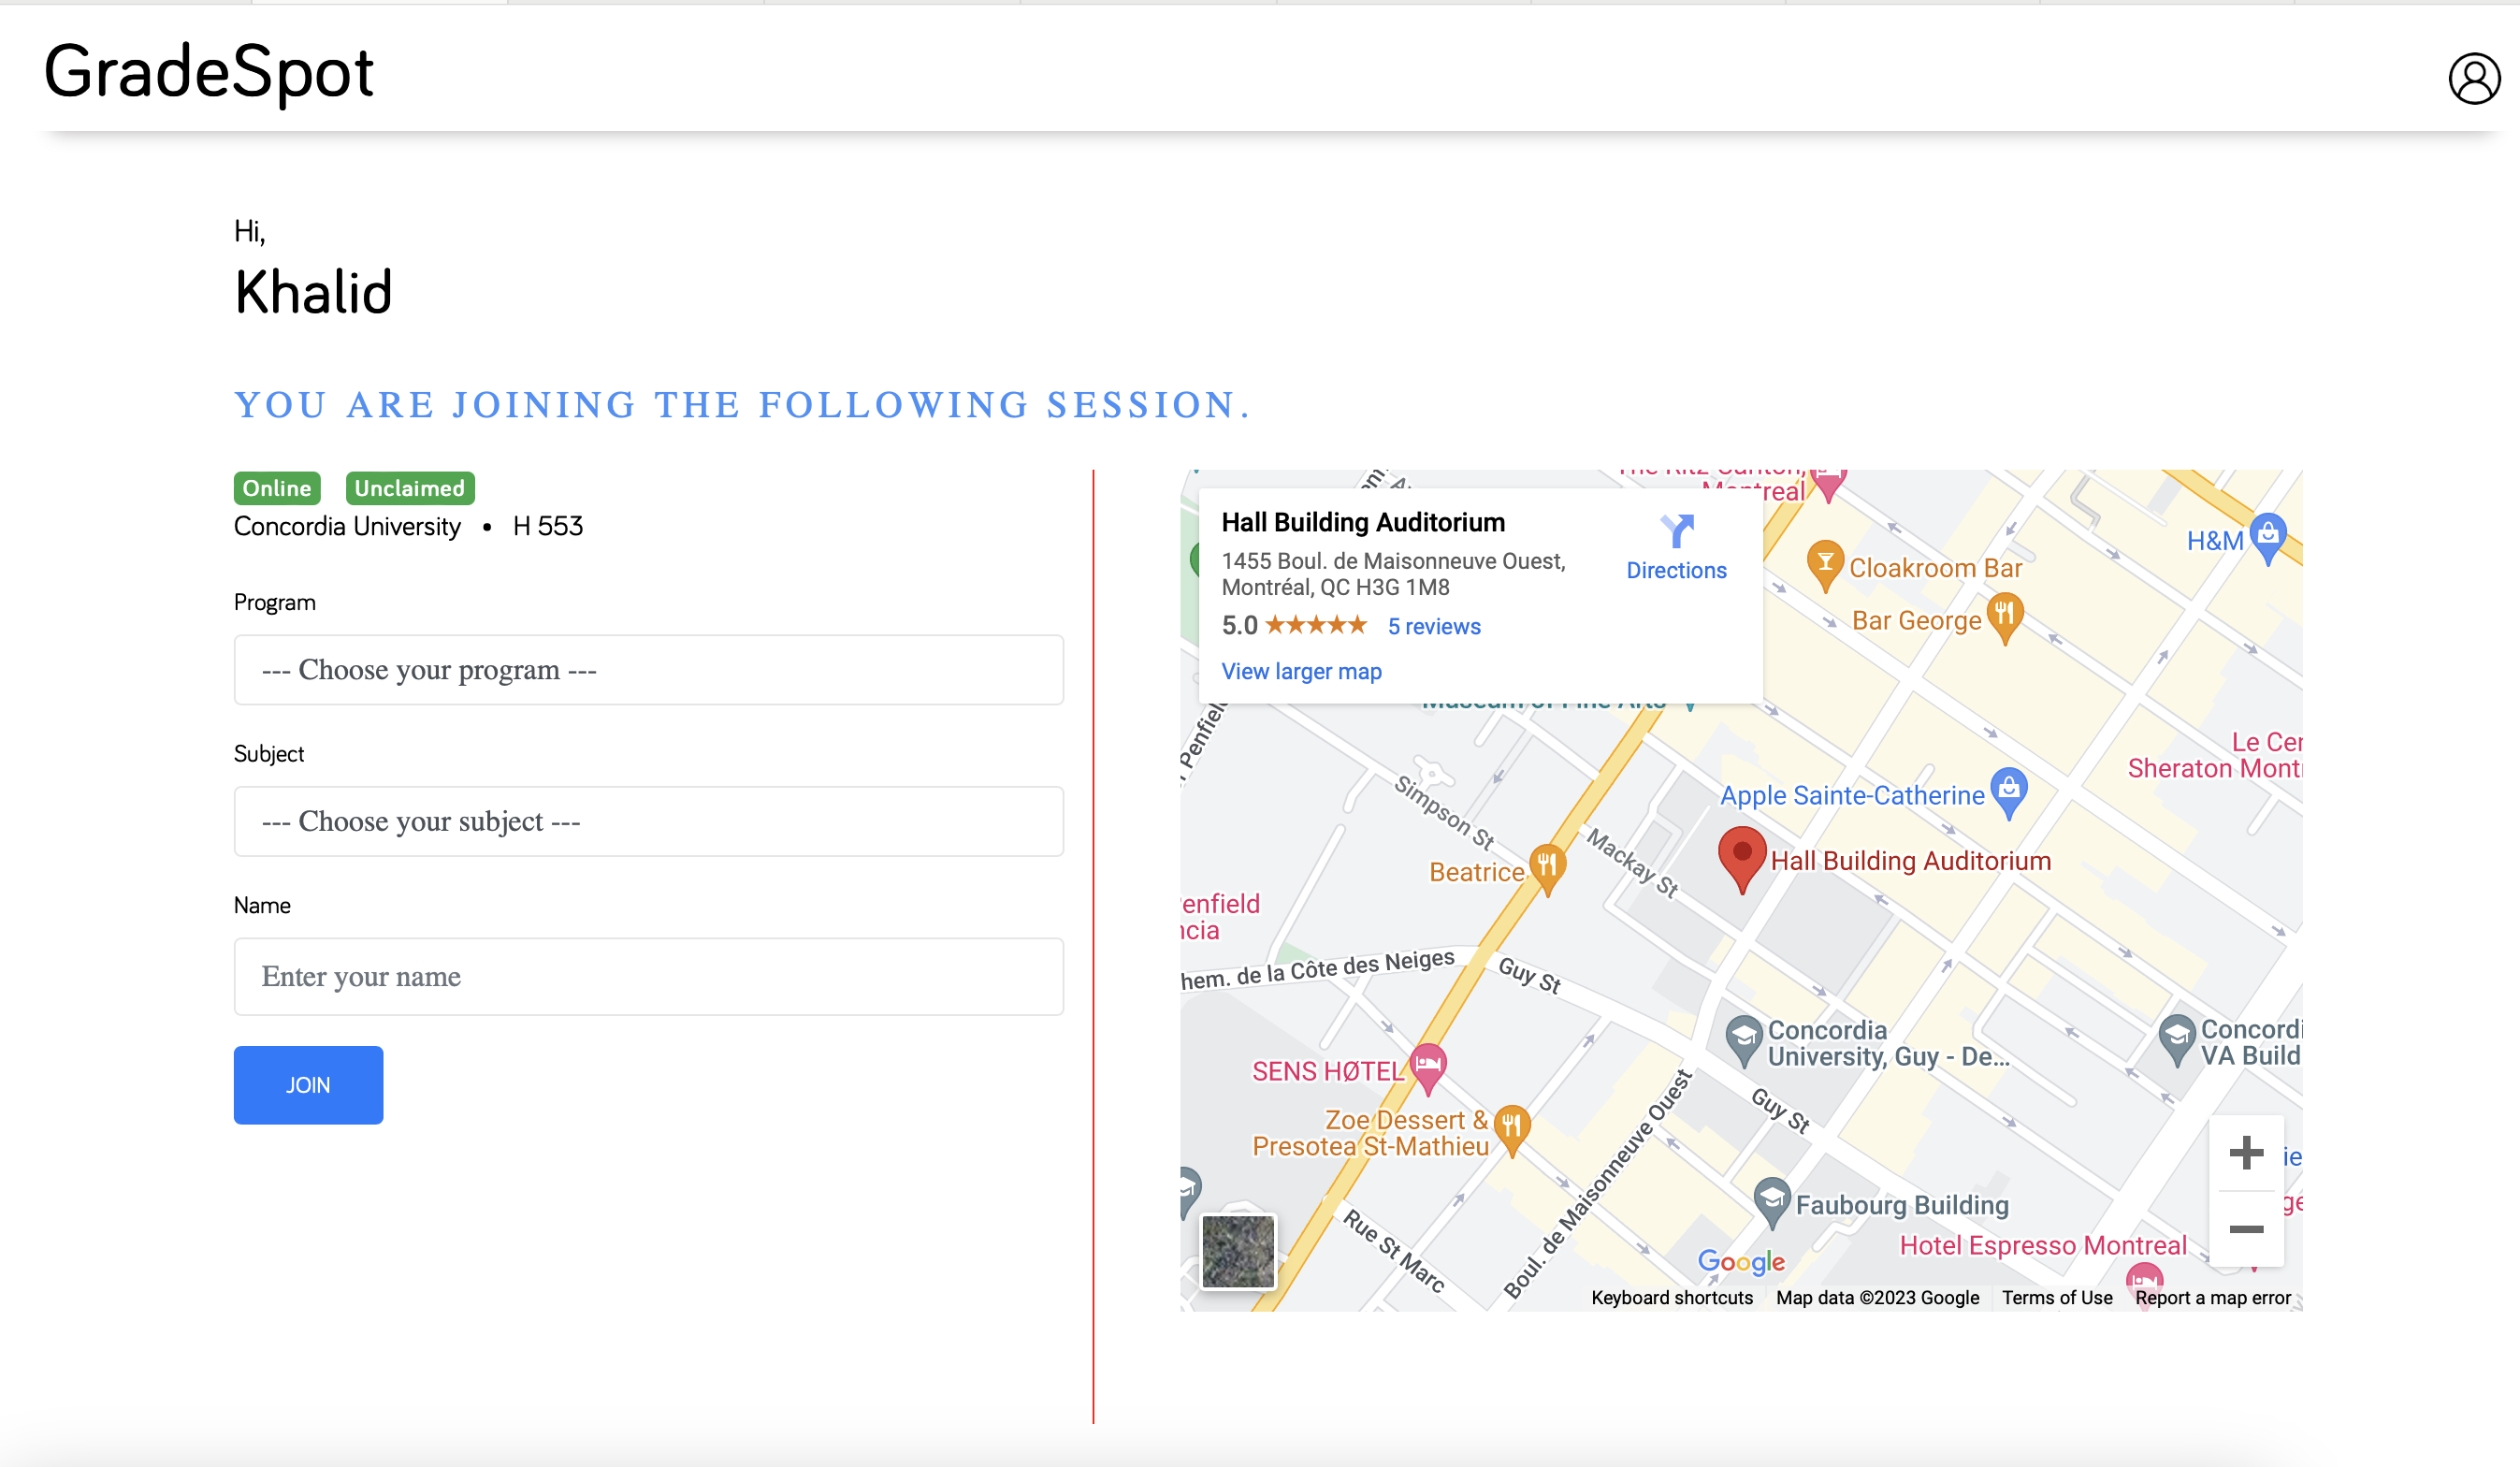This screenshot has height=1467, width=2520.
Task: Zoom in the map with plus
Action: pos(2245,1152)
